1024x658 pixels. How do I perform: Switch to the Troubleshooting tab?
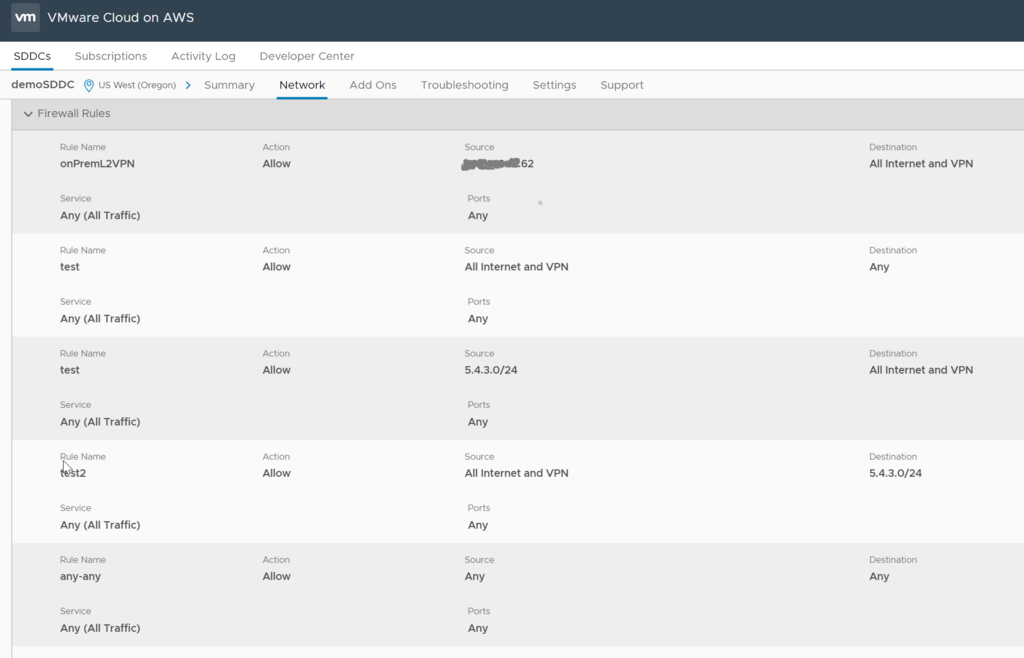pyautogui.click(x=464, y=85)
